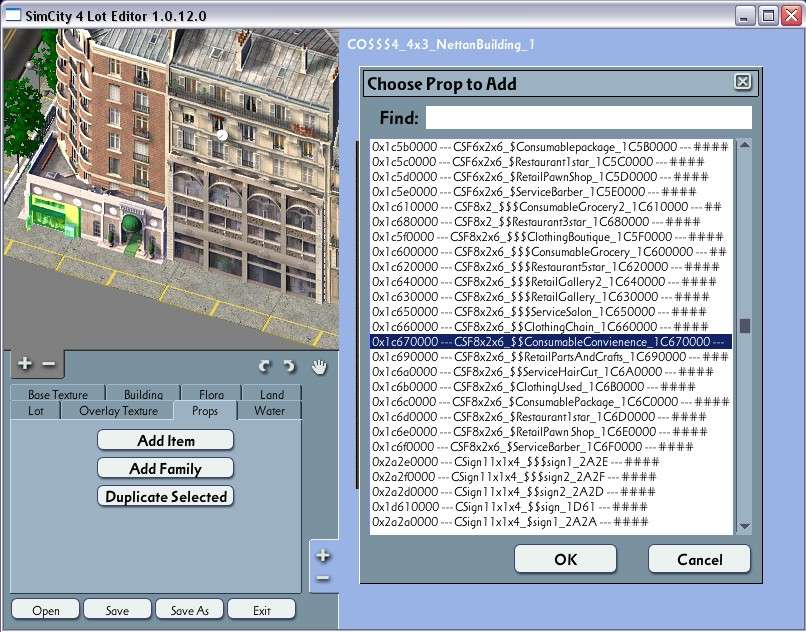Open the Water tab
Screen dimensions: 806x632
[x=269, y=410]
